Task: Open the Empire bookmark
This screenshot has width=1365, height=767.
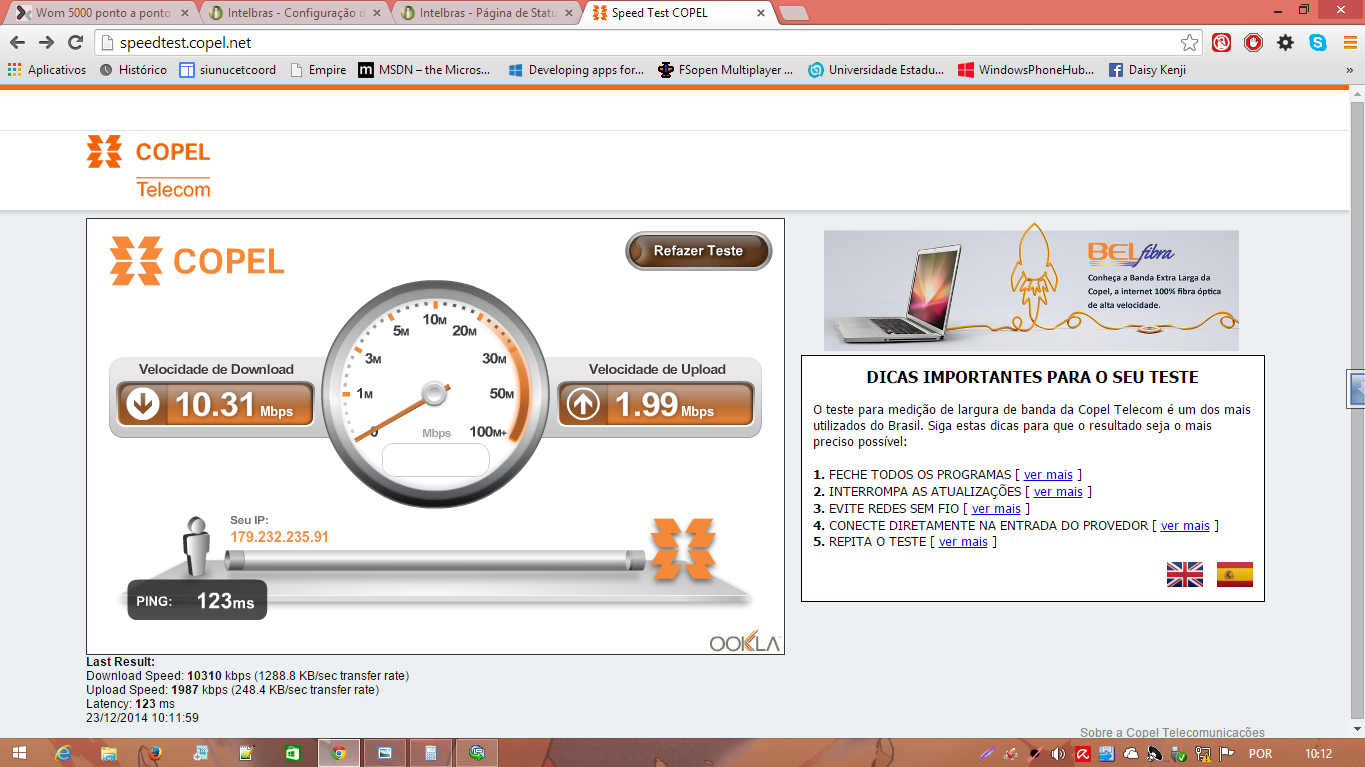Action: [318, 70]
